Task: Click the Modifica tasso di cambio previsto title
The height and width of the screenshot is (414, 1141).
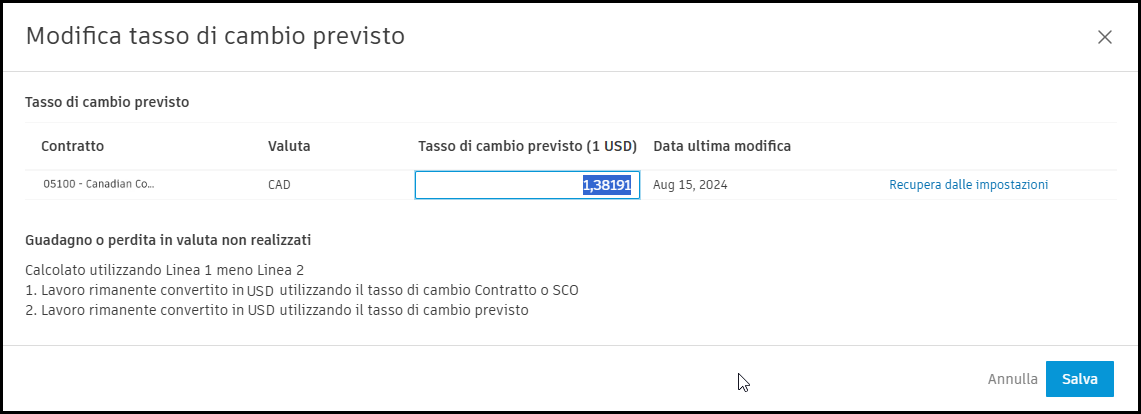Action: (x=215, y=36)
